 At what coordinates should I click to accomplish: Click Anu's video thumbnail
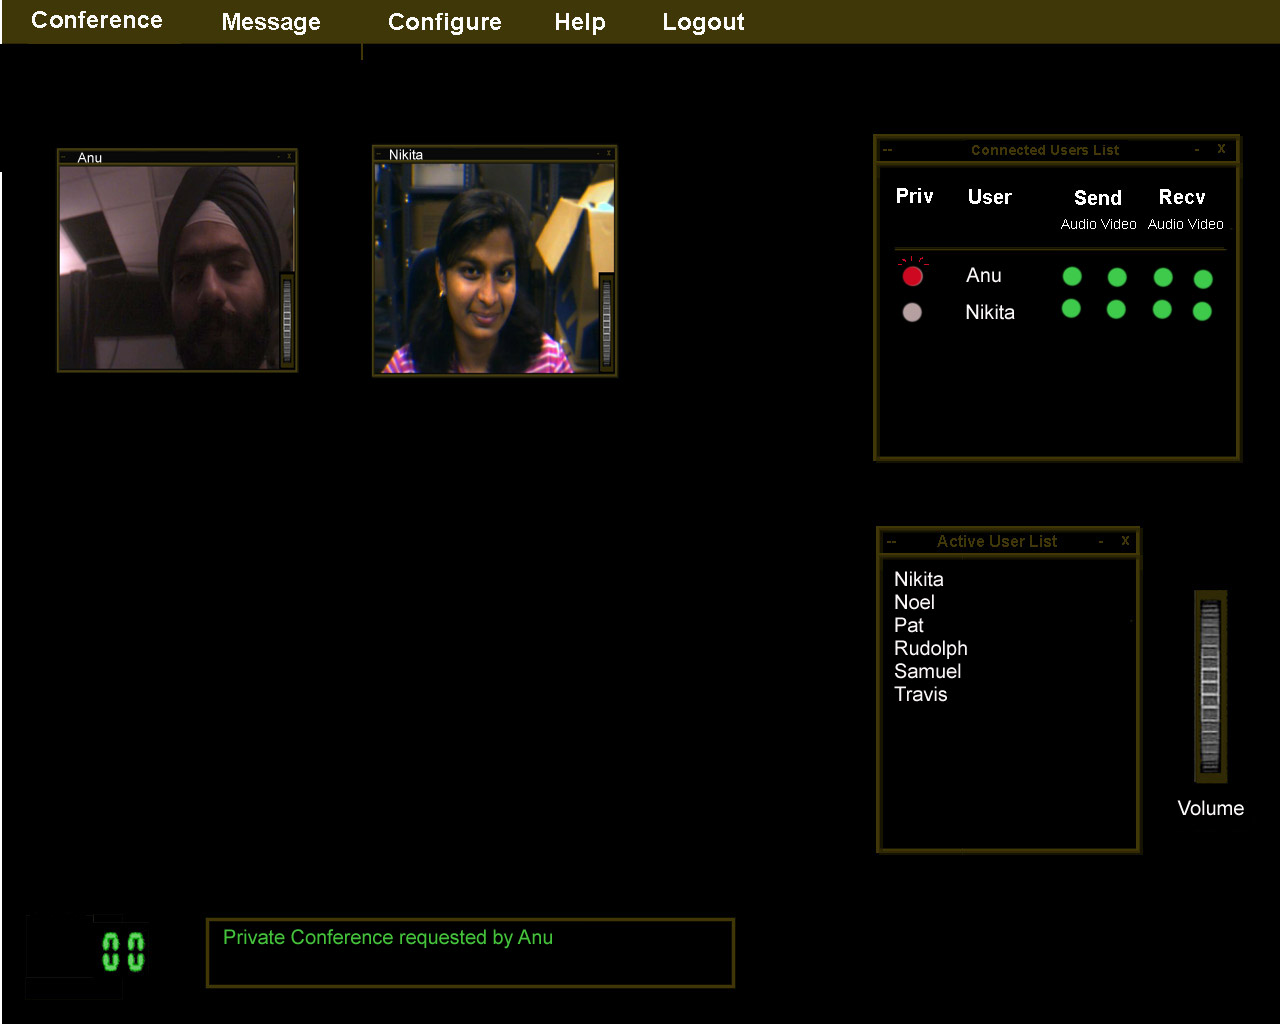tap(168, 268)
